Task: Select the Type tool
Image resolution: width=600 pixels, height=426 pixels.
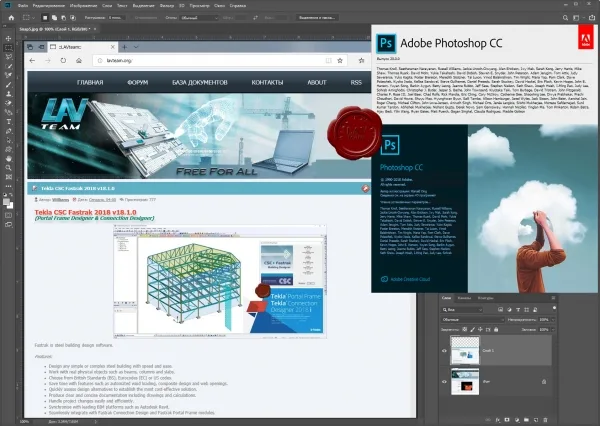Action: (8, 122)
